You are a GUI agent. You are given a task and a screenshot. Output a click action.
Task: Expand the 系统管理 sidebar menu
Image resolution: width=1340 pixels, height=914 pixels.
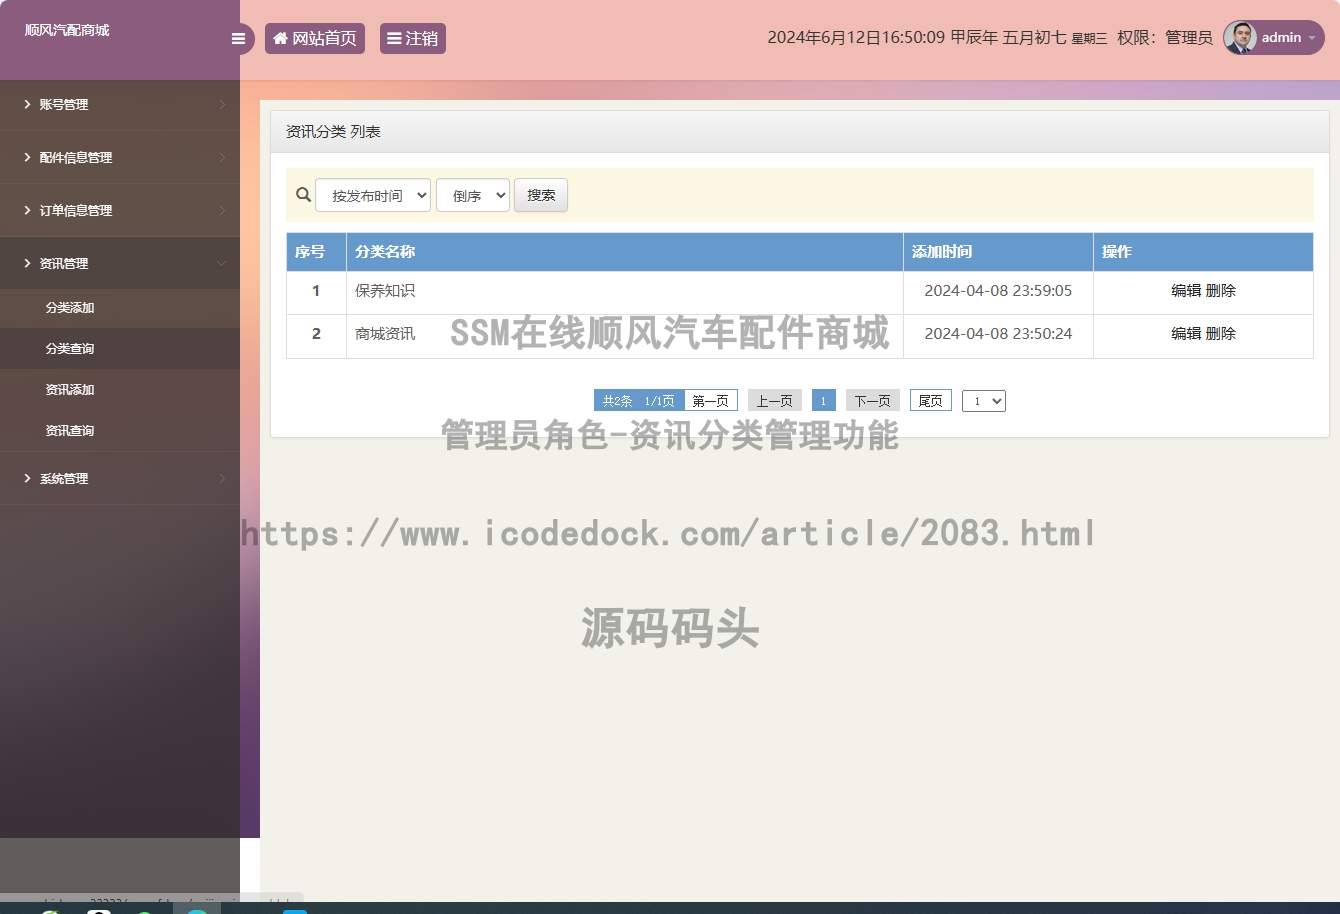120,478
